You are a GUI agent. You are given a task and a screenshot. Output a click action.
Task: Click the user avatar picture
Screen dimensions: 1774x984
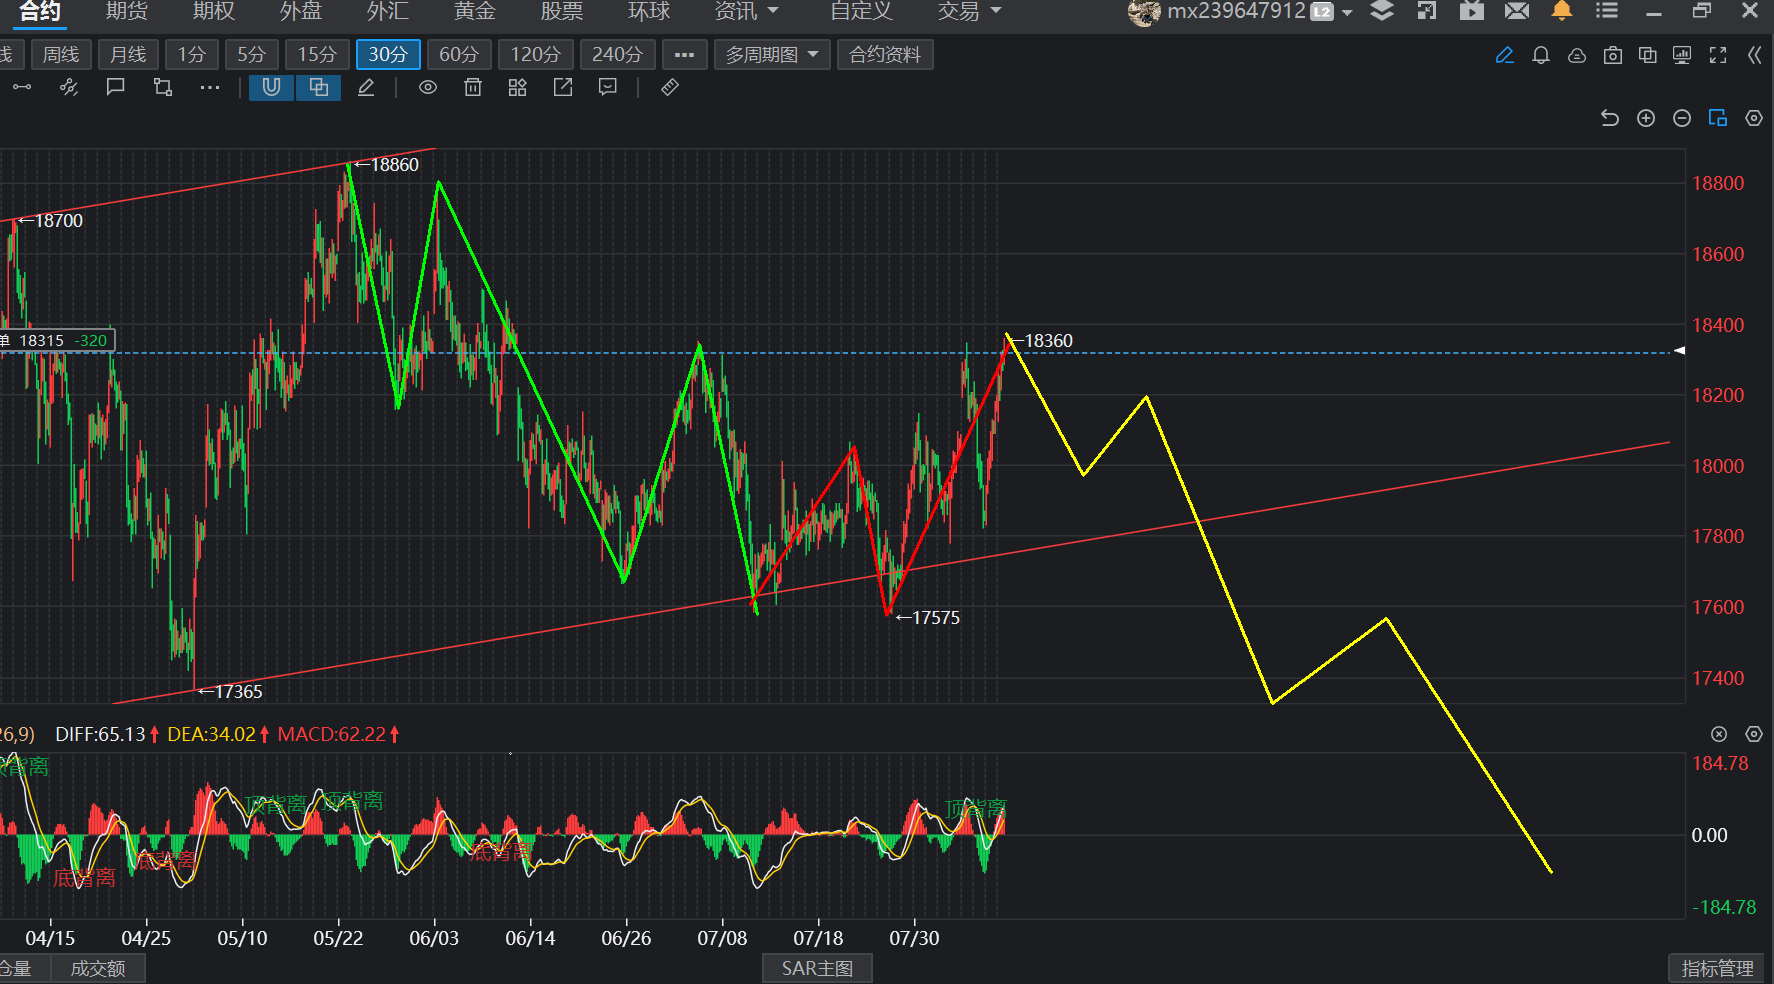click(1144, 12)
